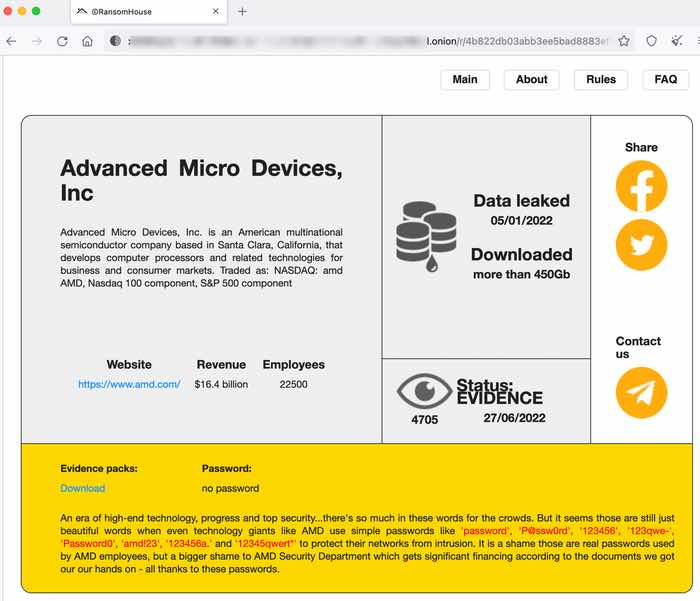The width and height of the screenshot is (700, 601).
Task: Click the browser forward arrow
Action: click(x=37, y=42)
